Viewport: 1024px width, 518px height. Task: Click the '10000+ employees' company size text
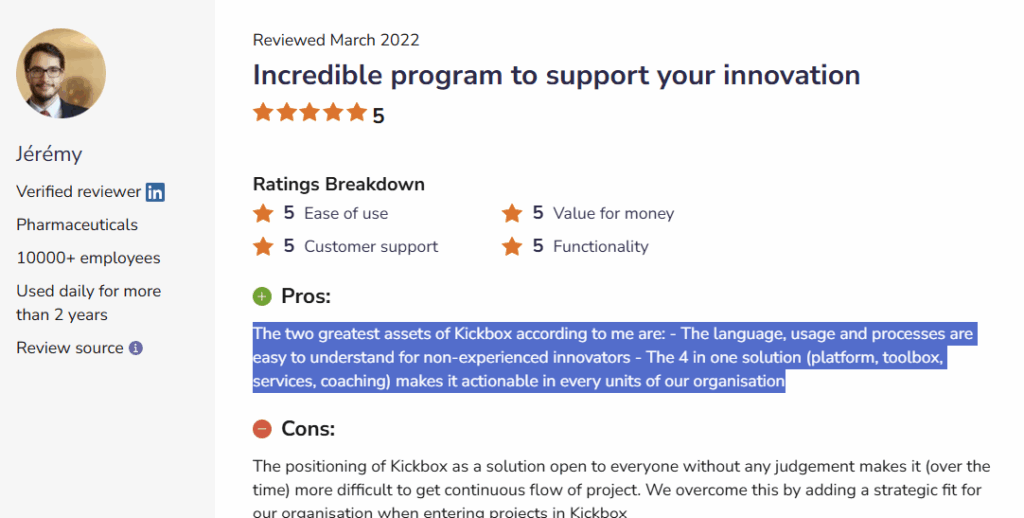(x=88, y=258)
